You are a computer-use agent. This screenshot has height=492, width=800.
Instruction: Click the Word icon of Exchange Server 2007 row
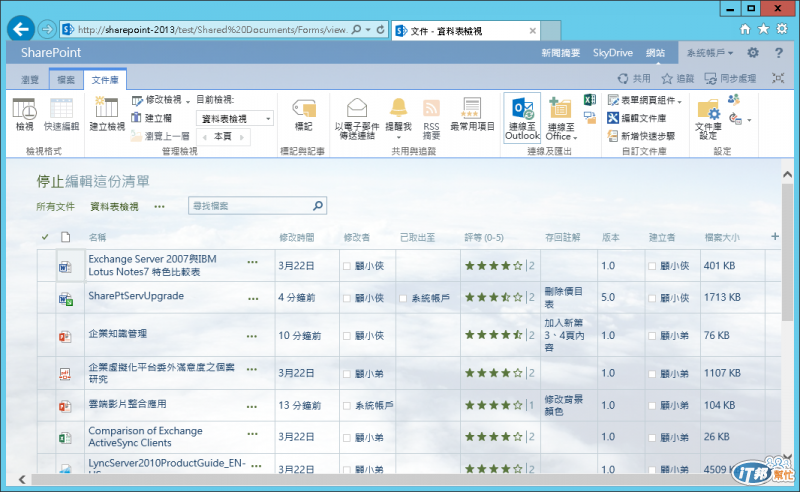point(65,266)
